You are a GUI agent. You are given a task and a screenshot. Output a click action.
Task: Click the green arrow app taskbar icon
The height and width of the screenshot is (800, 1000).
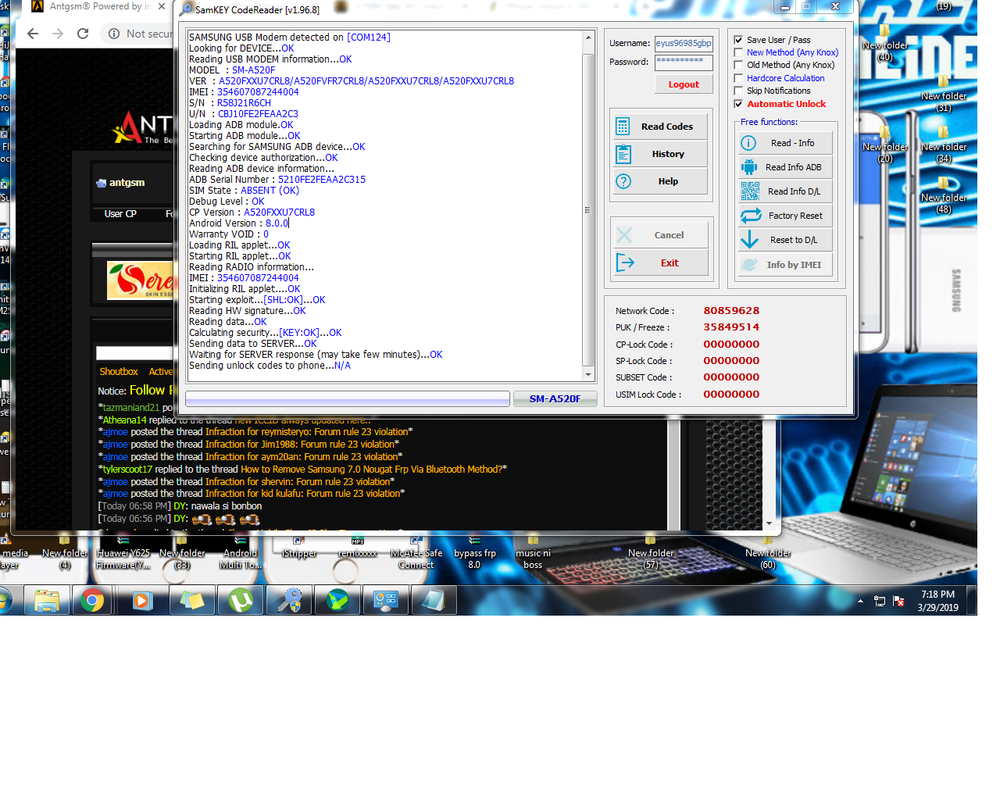[x=337, y=601]
